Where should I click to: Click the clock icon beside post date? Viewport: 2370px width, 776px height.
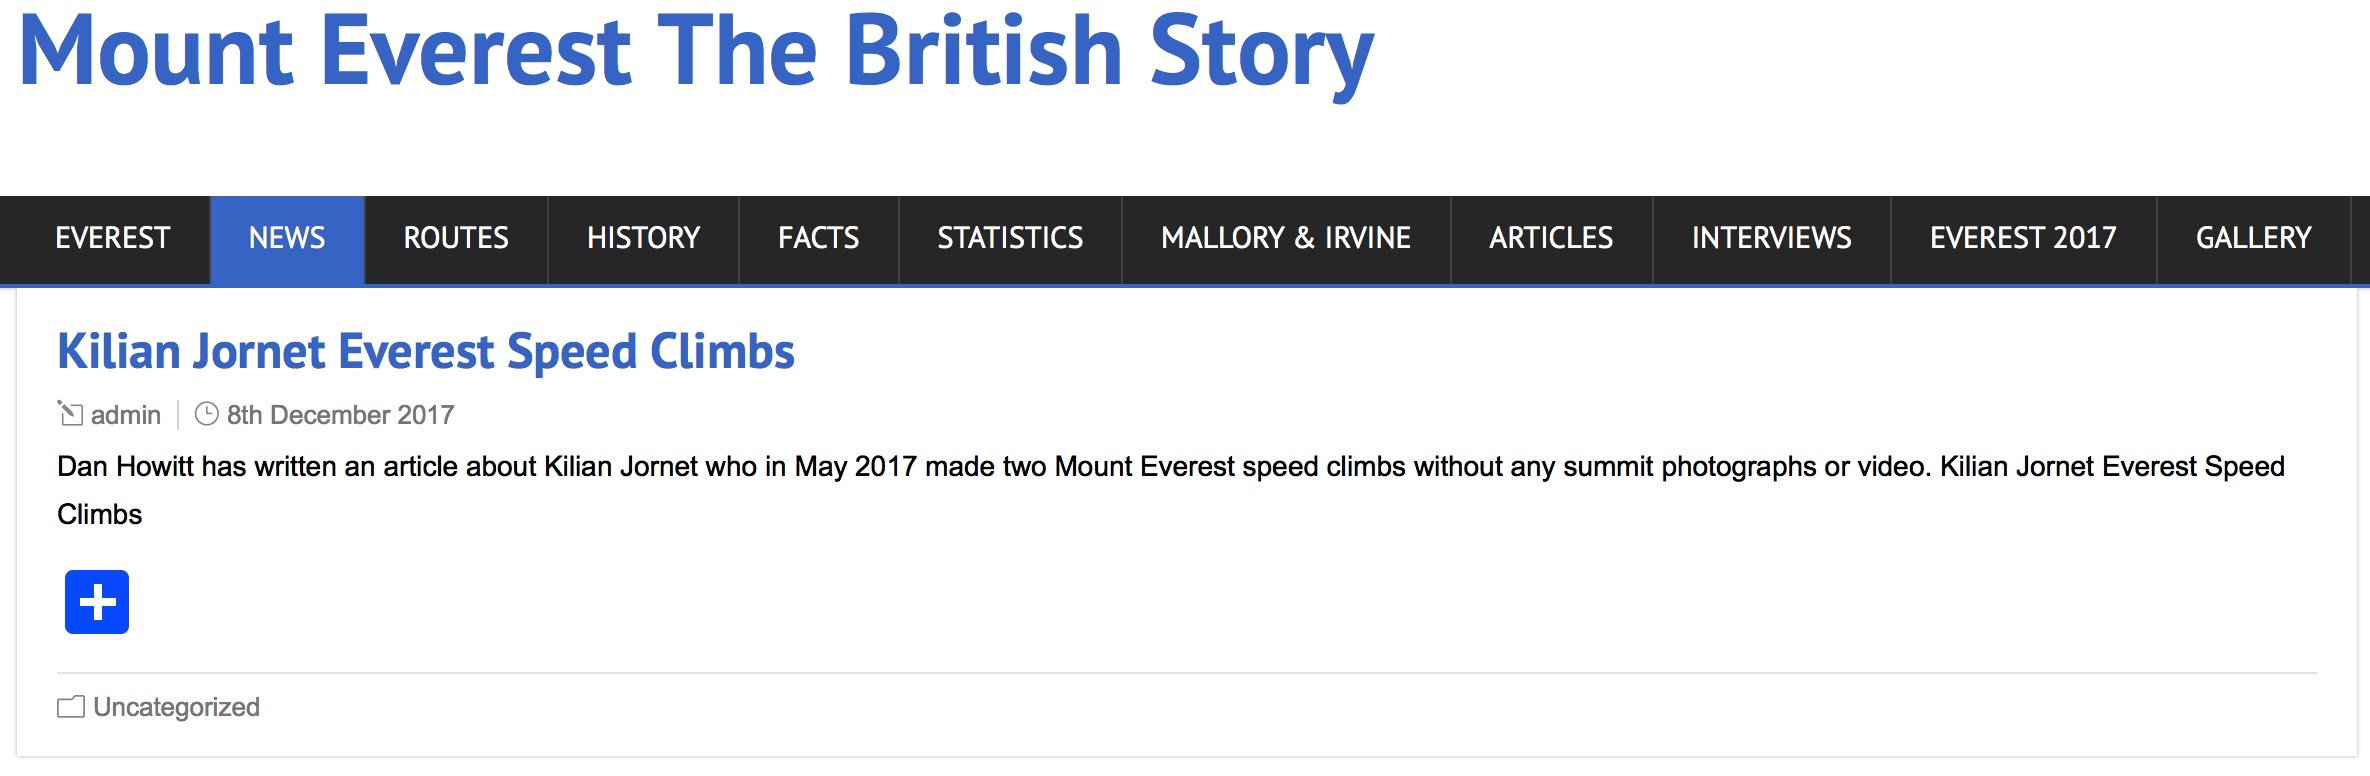206,414
